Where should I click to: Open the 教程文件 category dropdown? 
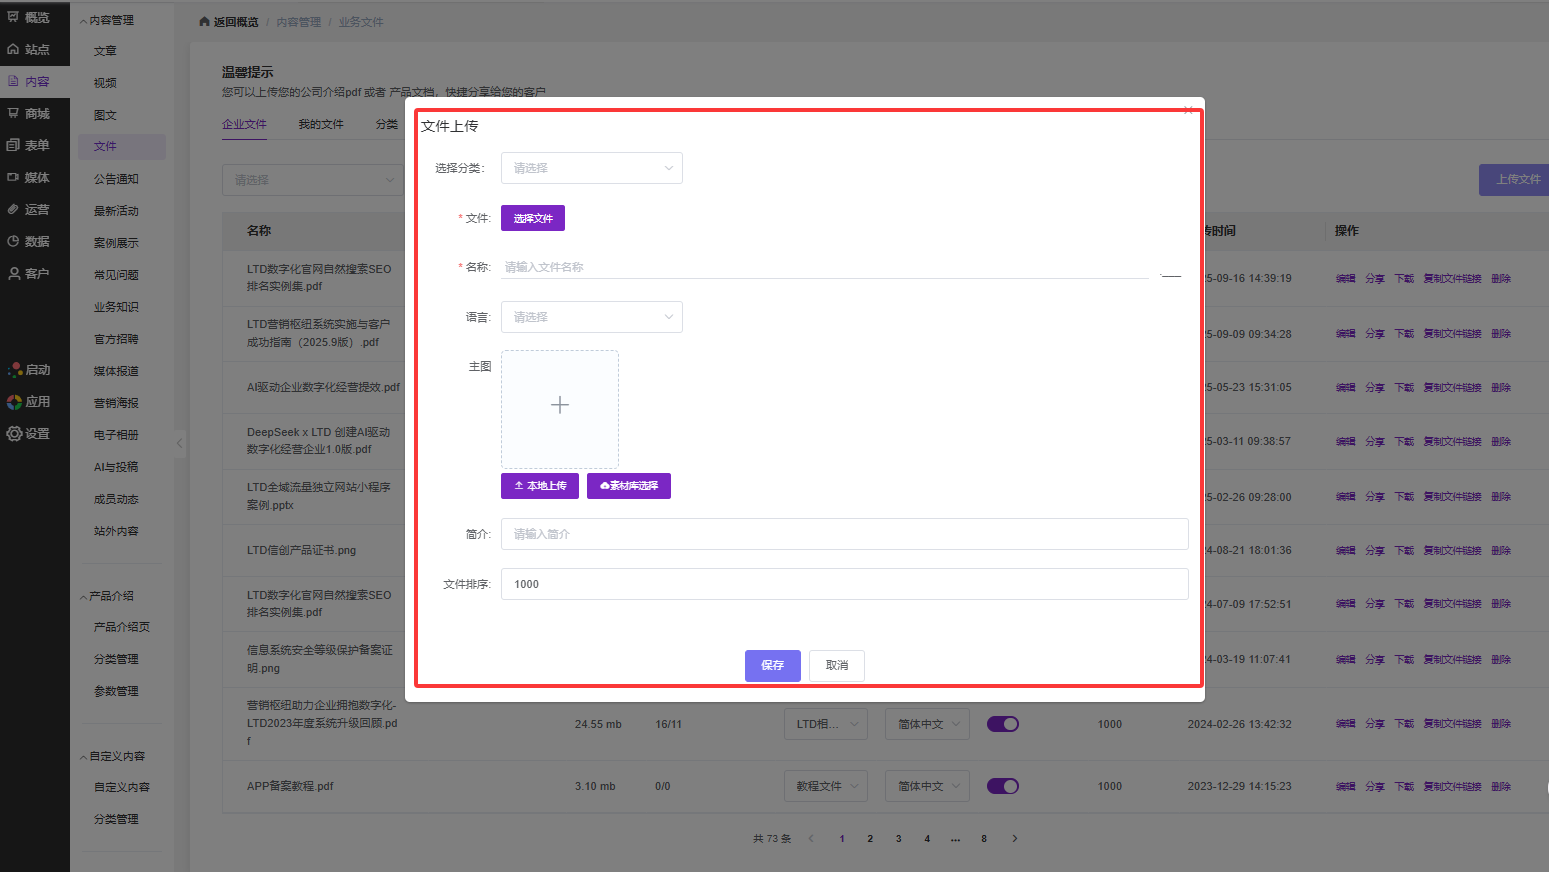tap(826, 786)
